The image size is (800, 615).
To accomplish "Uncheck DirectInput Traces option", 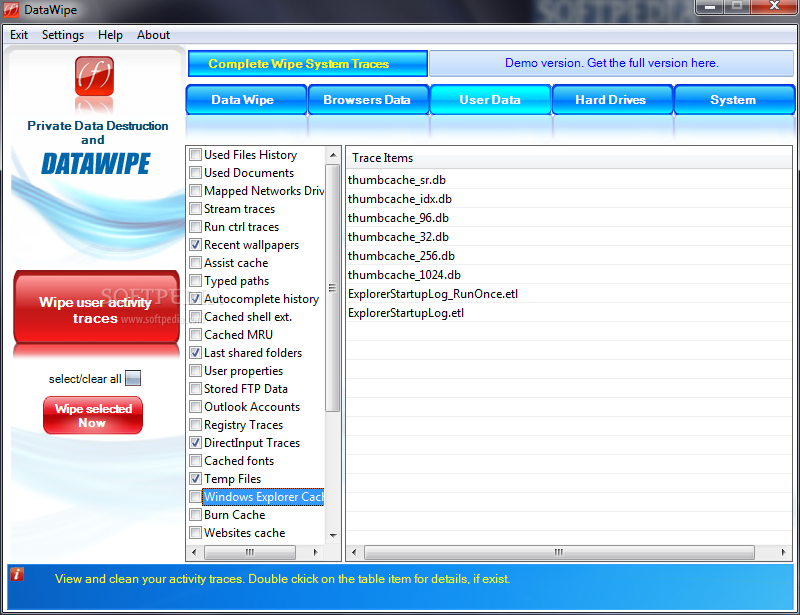I will [195, 442].
